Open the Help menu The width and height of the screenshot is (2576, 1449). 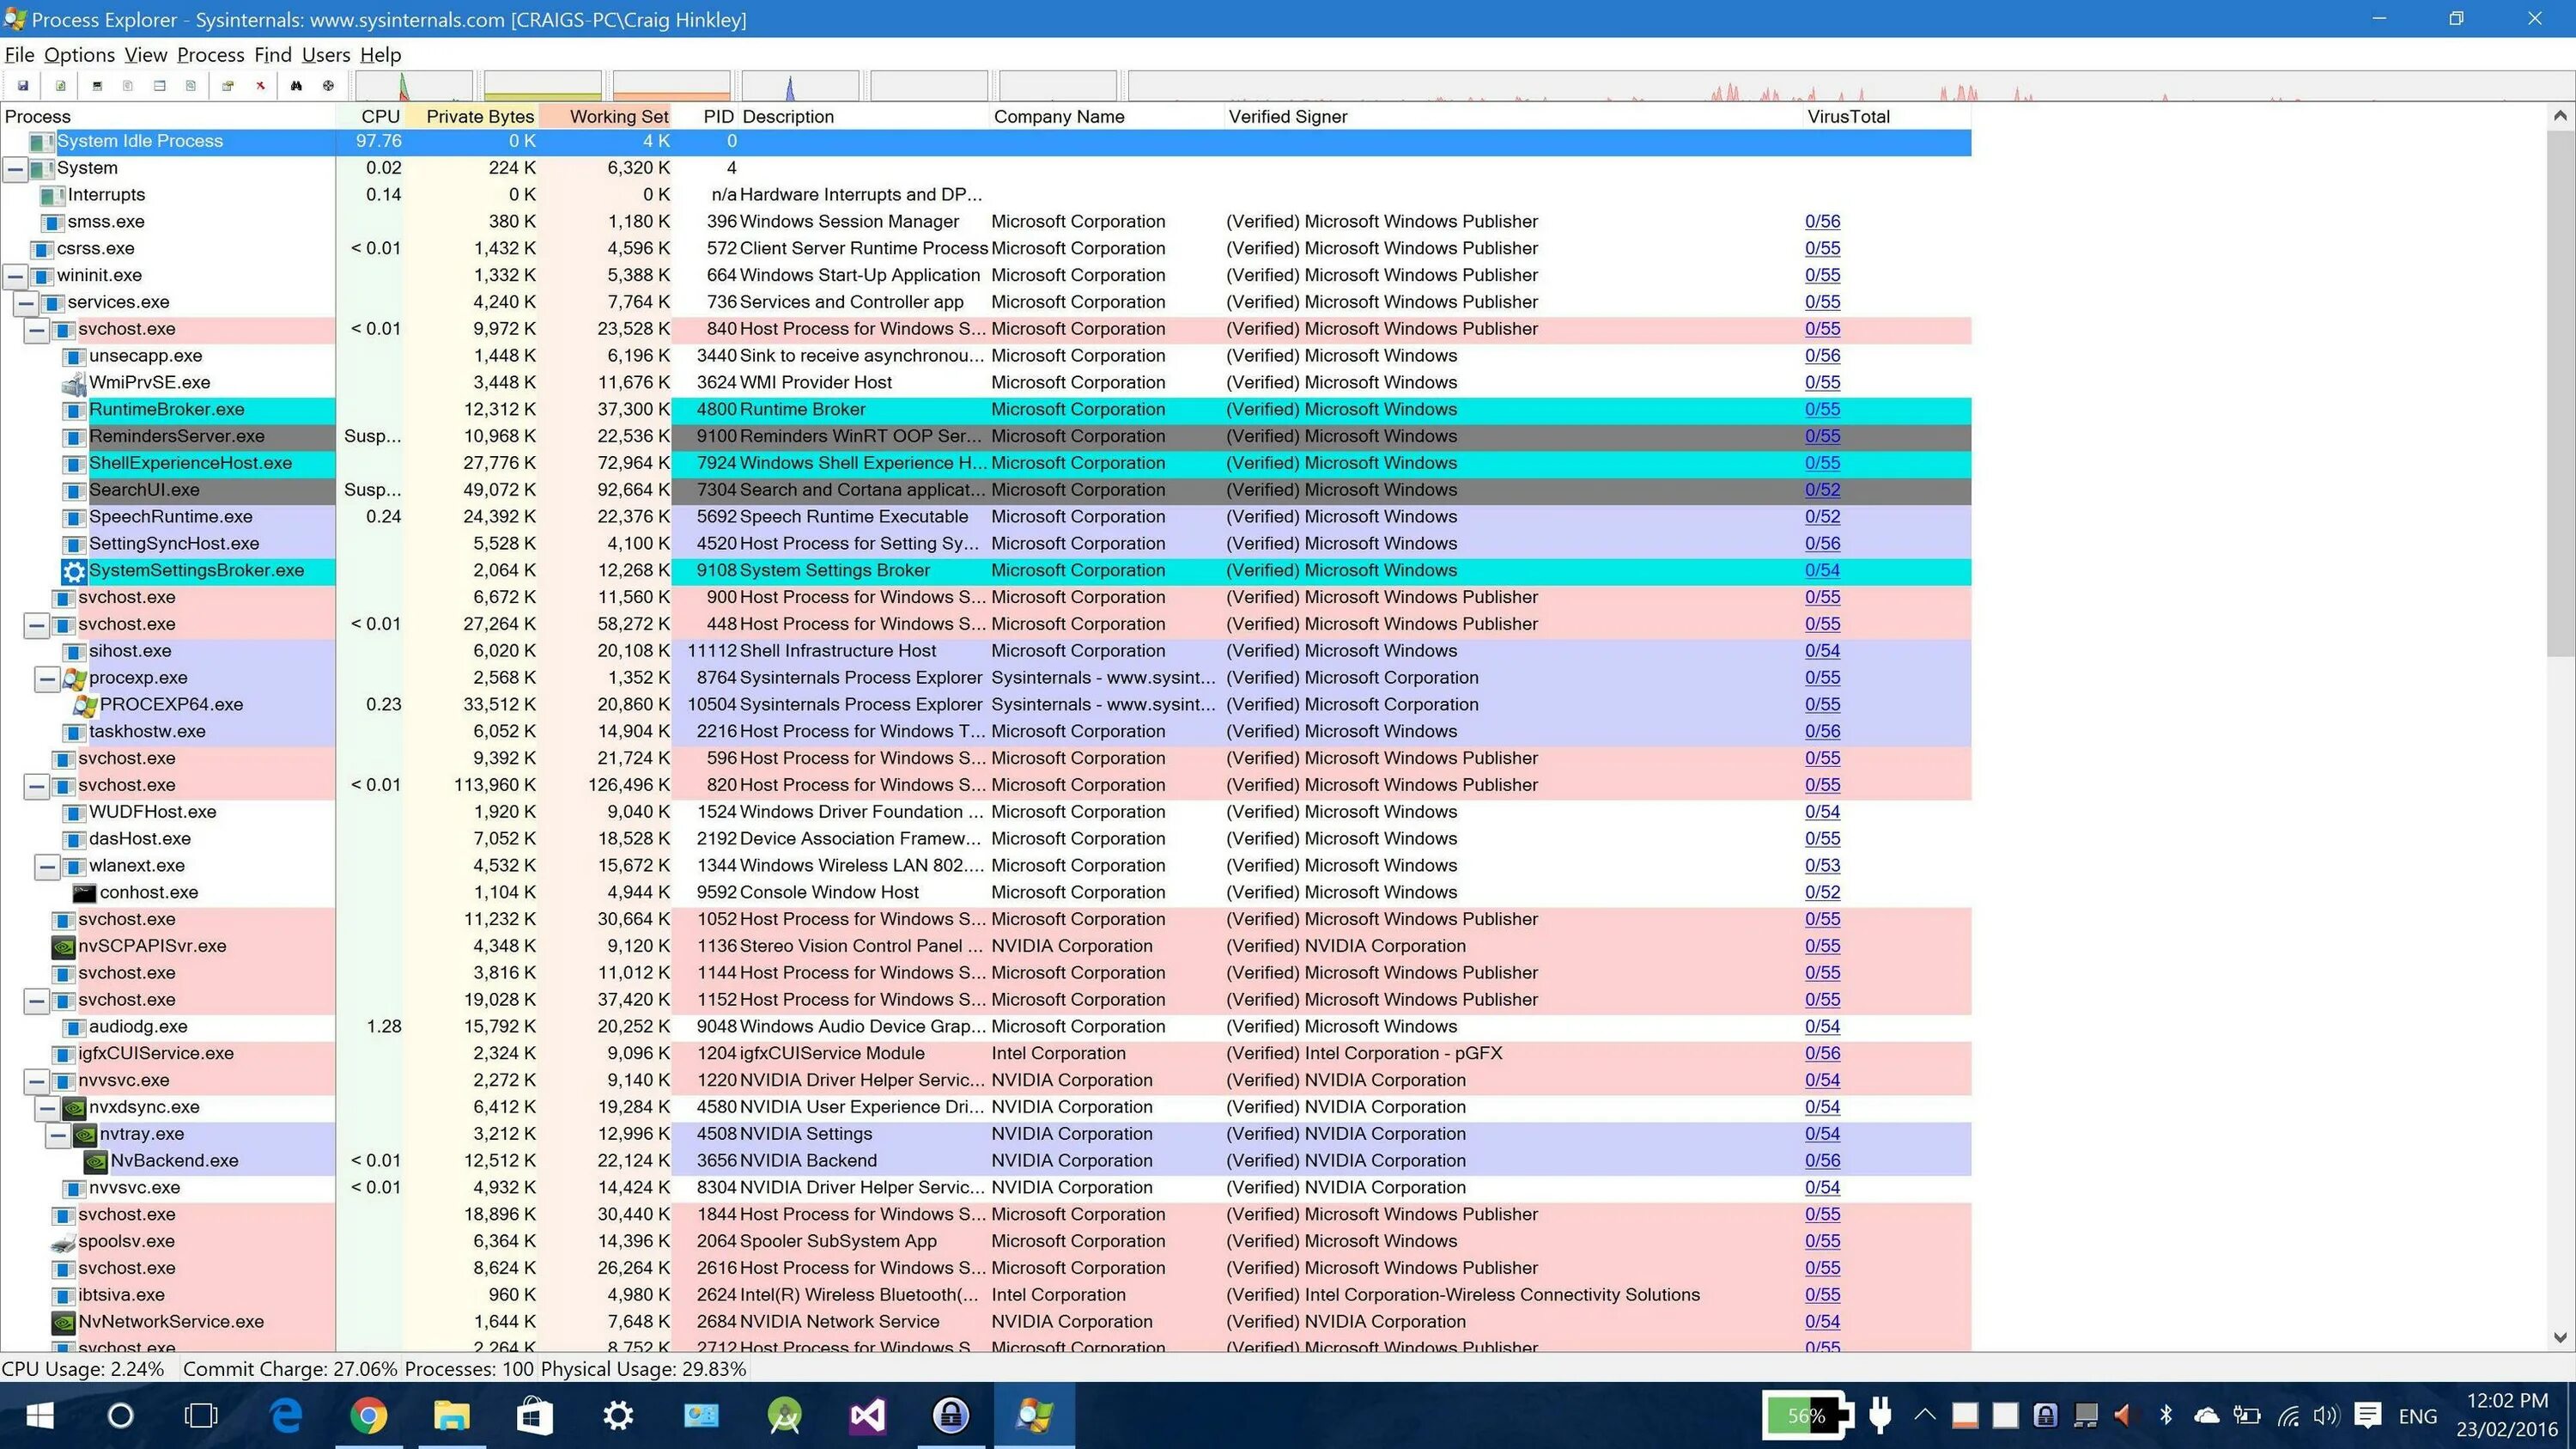point(380,55)
